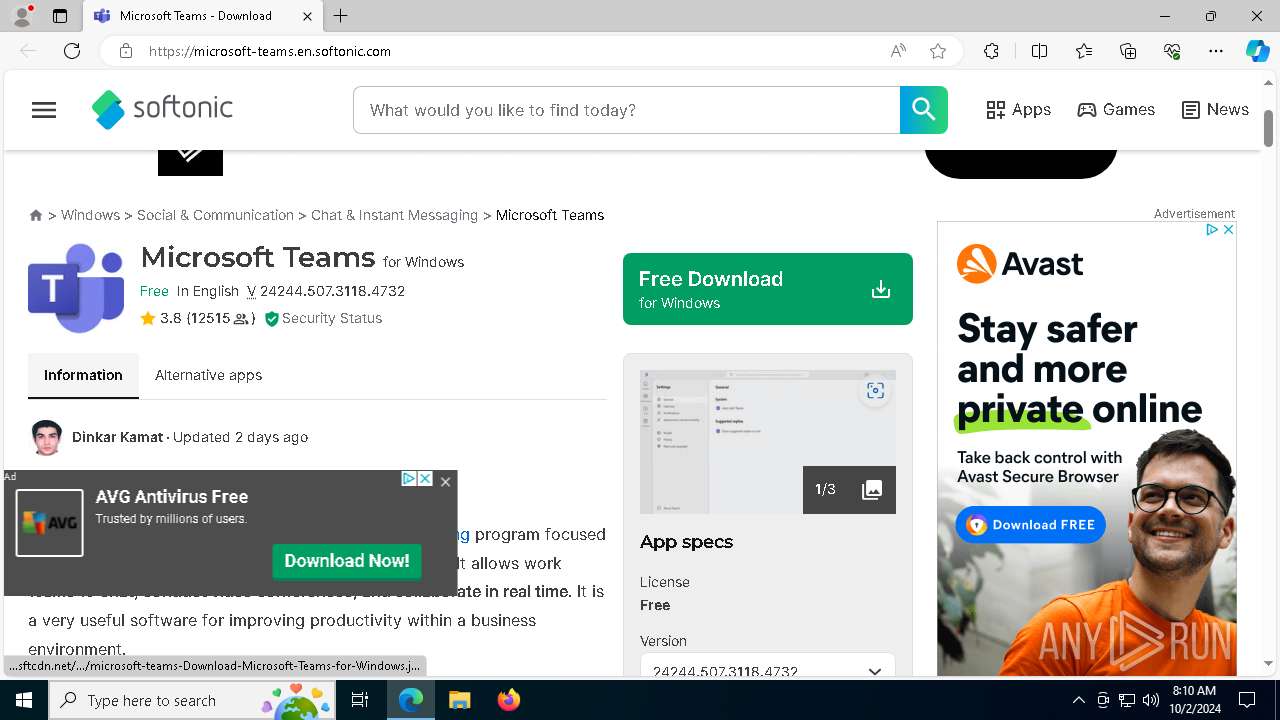Open author Dinkar Kamat profile
Viewport: 1280px width, 720px height.
point(117,437)
